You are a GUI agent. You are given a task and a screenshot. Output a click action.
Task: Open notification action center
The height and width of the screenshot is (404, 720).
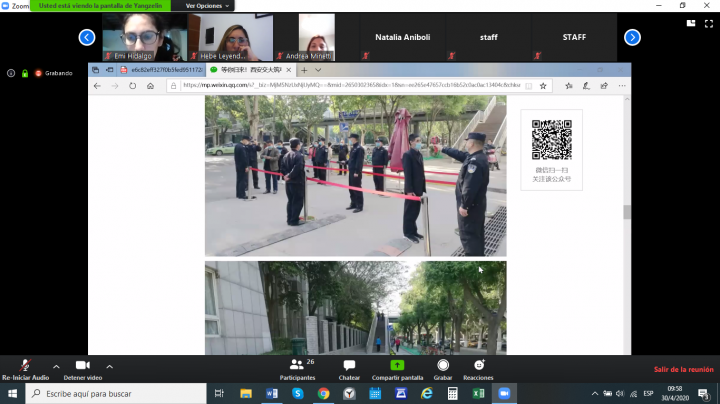[x=703, y=393]
